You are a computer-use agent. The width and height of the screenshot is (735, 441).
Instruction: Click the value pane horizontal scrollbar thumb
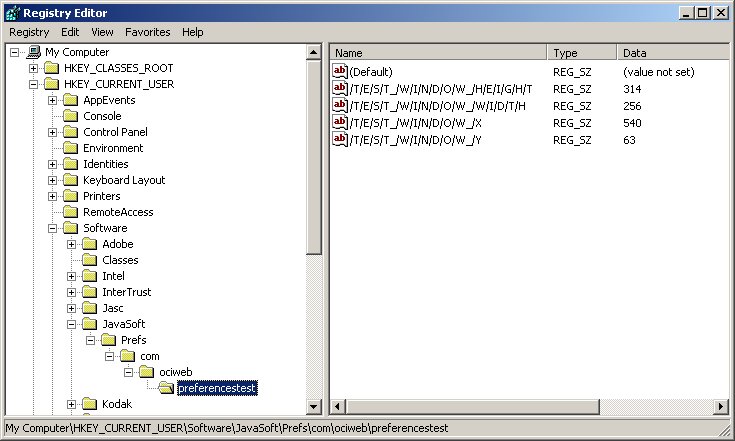tap(472, 406)
